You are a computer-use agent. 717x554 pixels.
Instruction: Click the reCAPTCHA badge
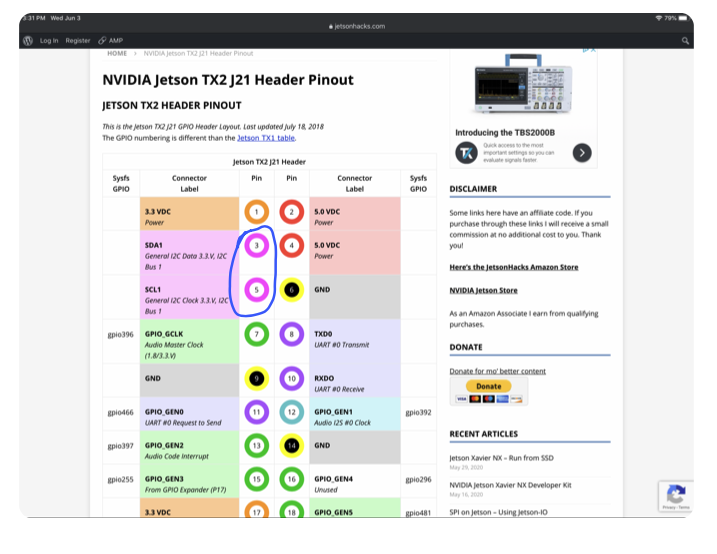pyautogui.click(x=676, y=496)
